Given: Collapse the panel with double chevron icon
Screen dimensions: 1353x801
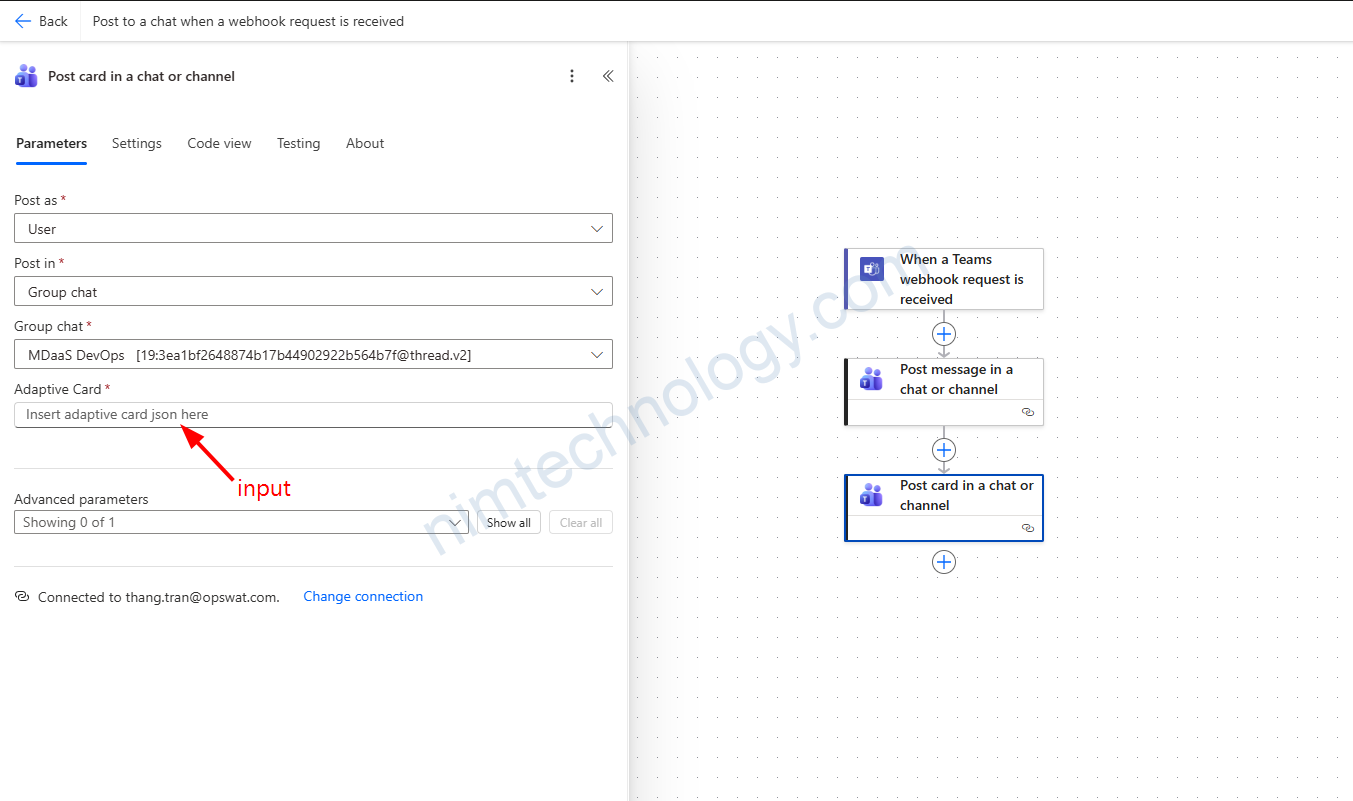Looking at the screenshot, I should coord(607,76).
